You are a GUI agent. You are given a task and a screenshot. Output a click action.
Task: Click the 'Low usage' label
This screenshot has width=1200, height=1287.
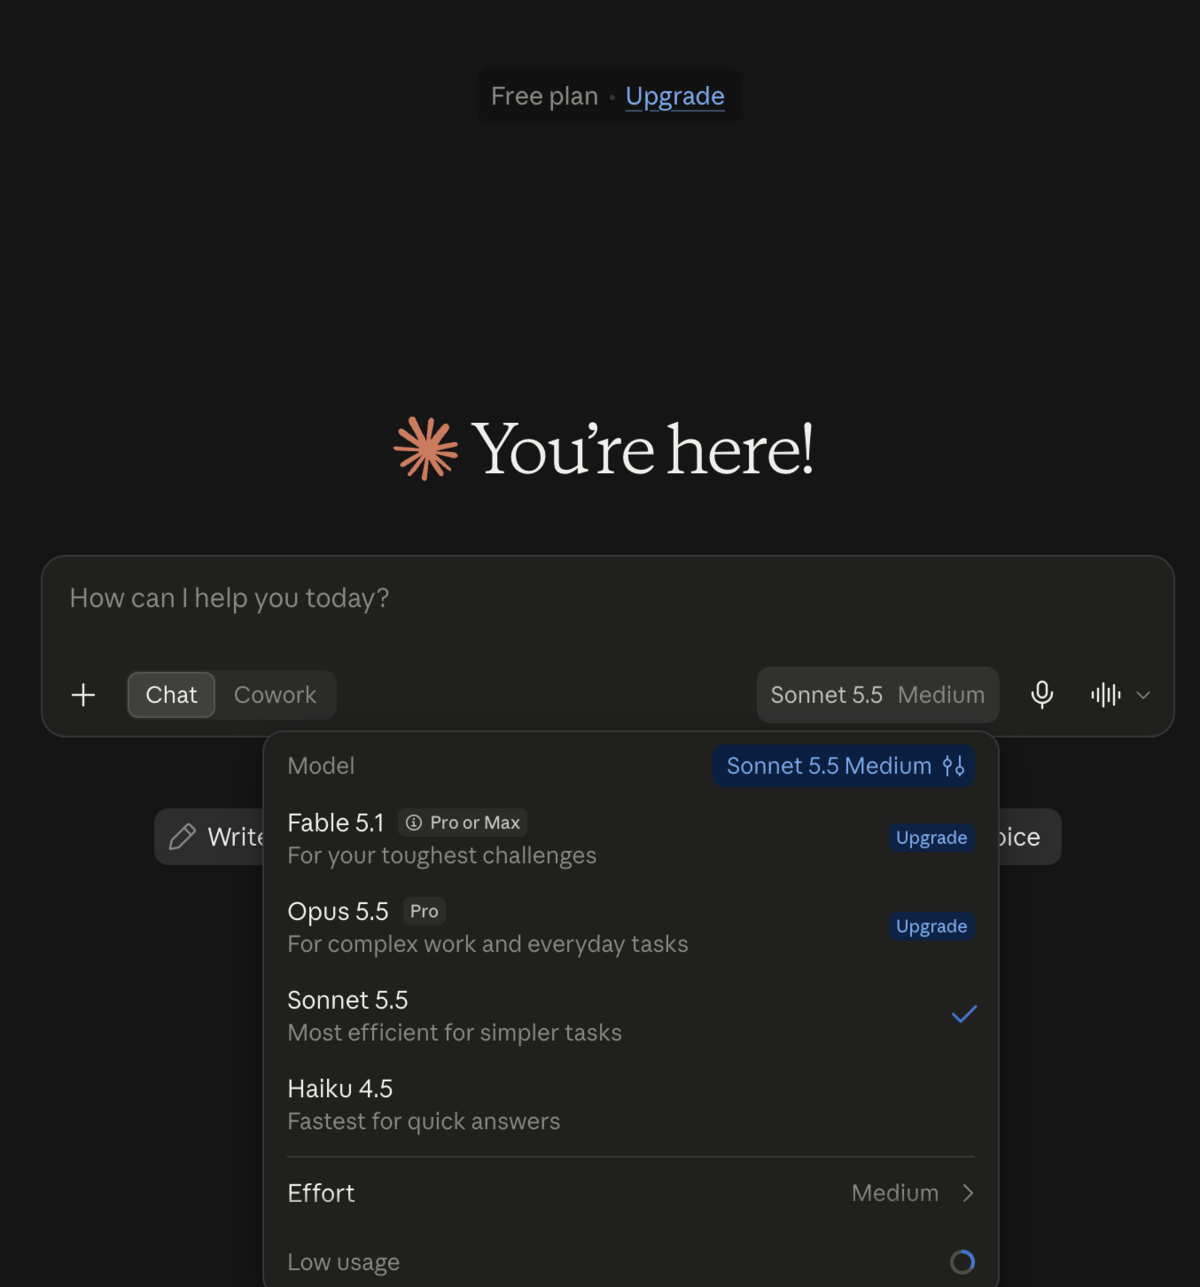[x=344, y=1262]
